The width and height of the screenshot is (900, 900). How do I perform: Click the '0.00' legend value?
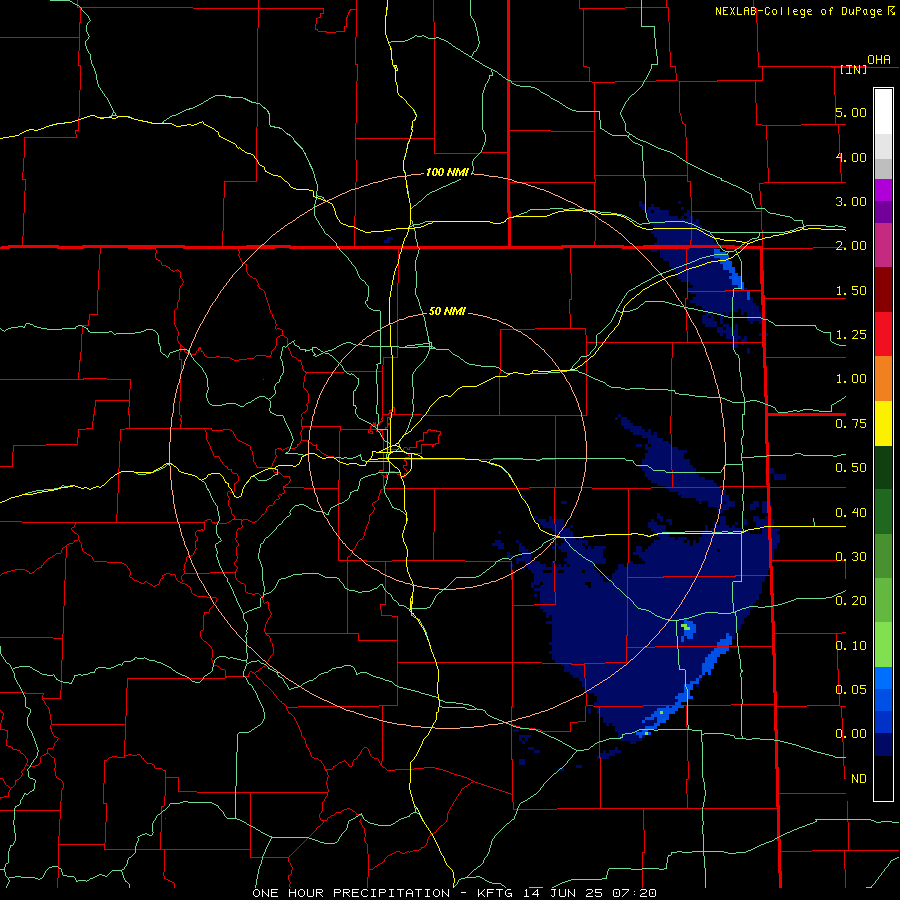tap(851, 734)
